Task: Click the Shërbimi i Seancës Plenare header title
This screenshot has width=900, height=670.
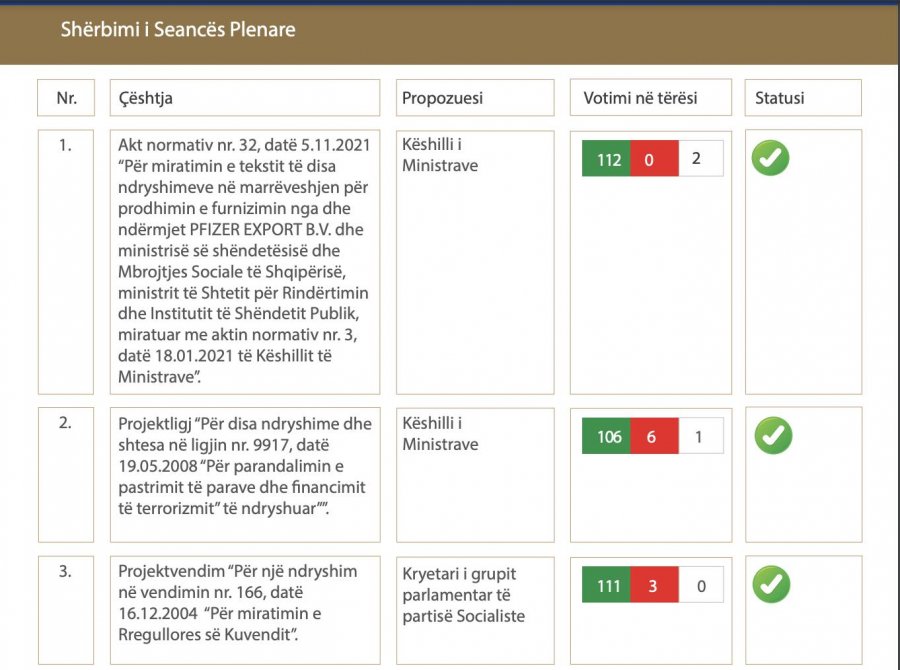Action: [x=178, y=29]
